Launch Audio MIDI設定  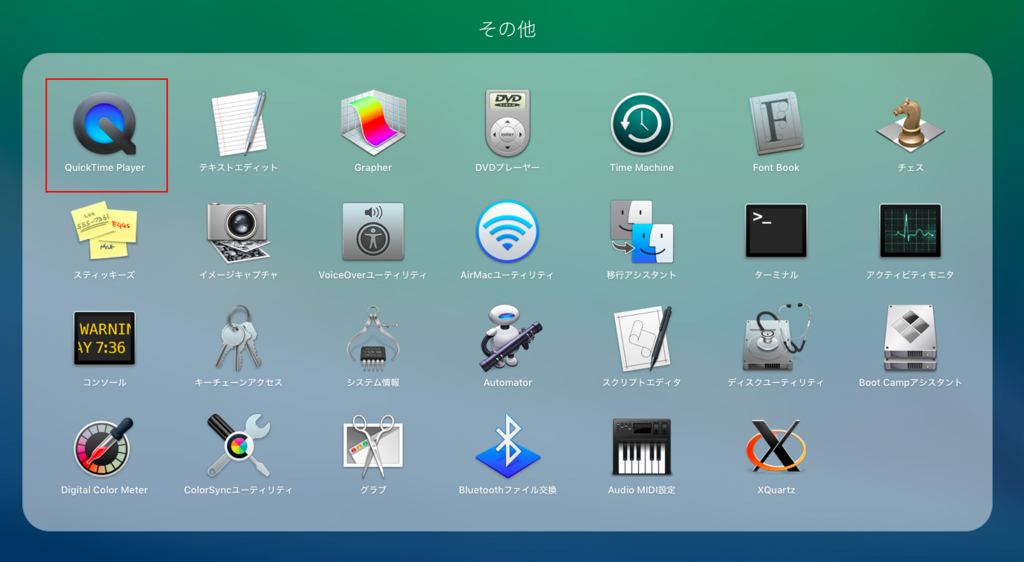point(641,447)
